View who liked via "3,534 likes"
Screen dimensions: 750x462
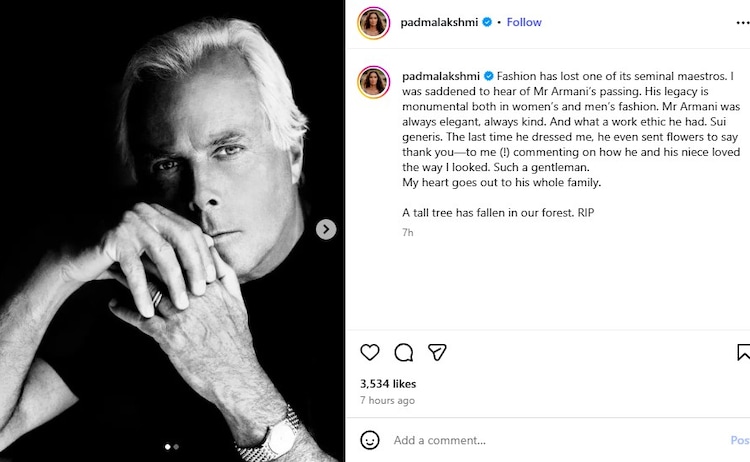(387, 383)
